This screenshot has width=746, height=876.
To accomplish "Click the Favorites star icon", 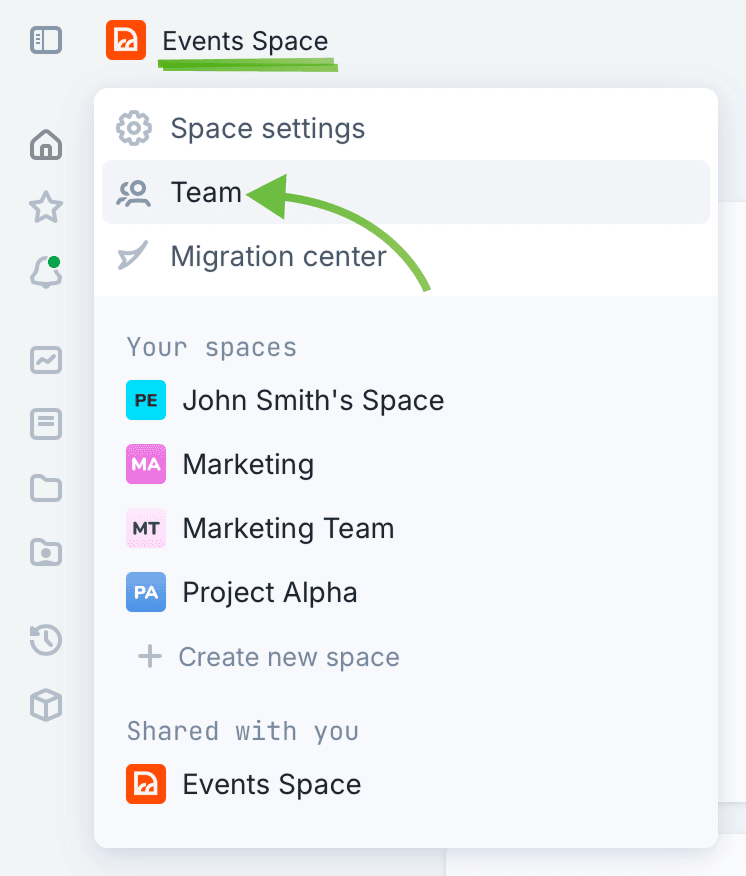I will point(46,208).
